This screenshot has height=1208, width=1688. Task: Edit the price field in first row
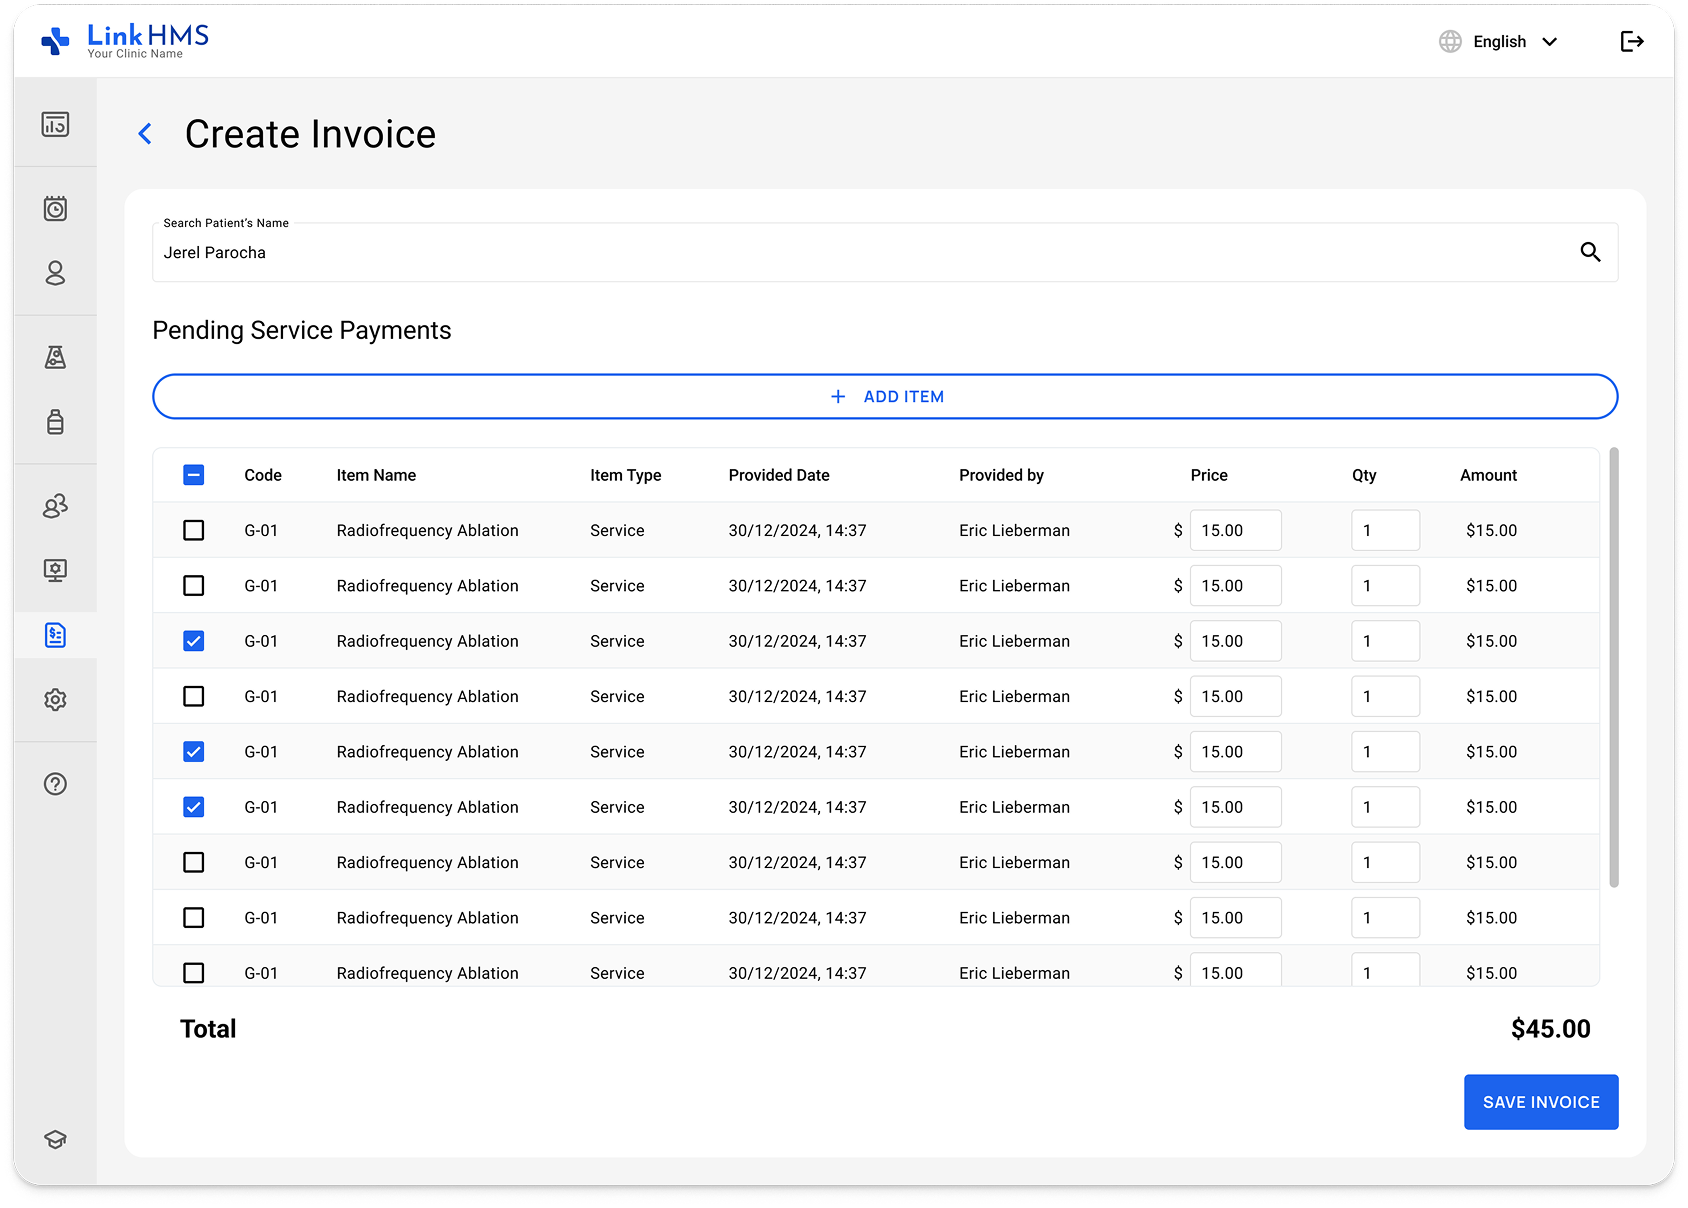(1235, 530)
